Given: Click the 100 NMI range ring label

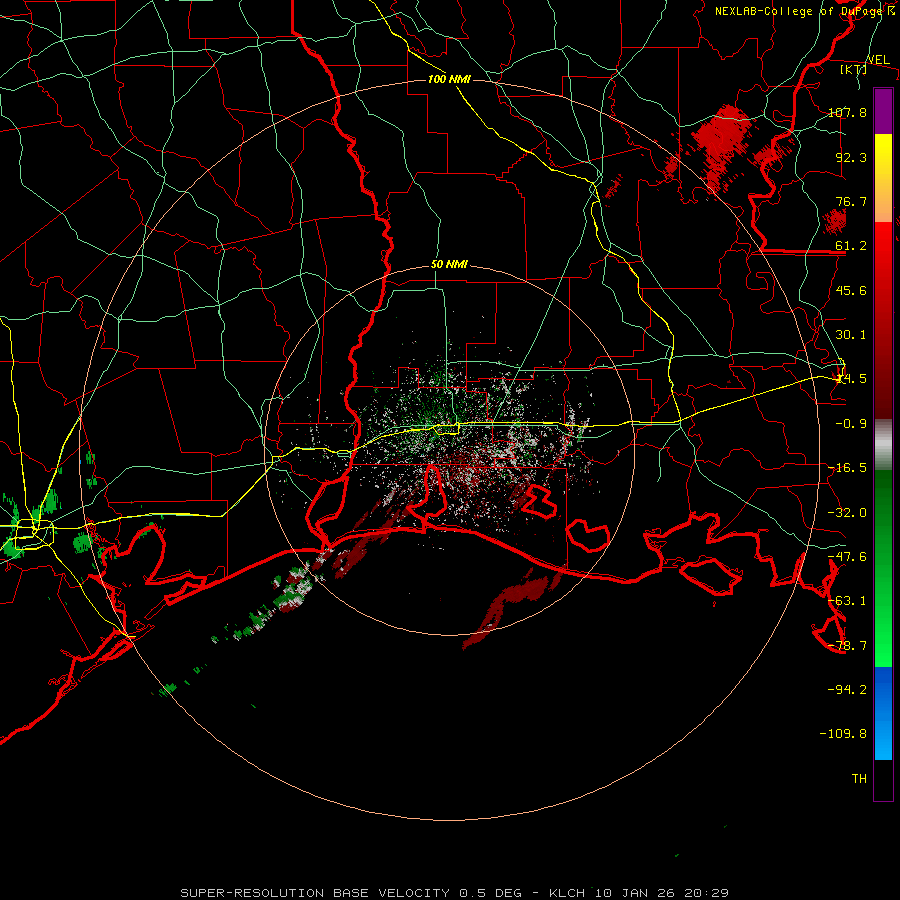Looking at the screenshot, I should 449,79.
